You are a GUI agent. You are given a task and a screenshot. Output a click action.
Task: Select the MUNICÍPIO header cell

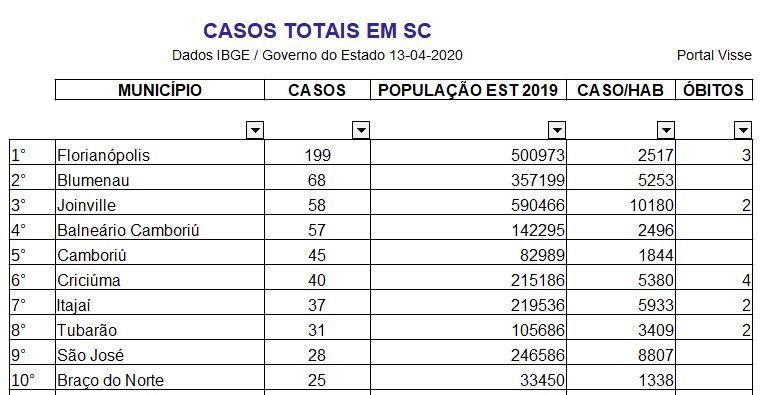160,90
